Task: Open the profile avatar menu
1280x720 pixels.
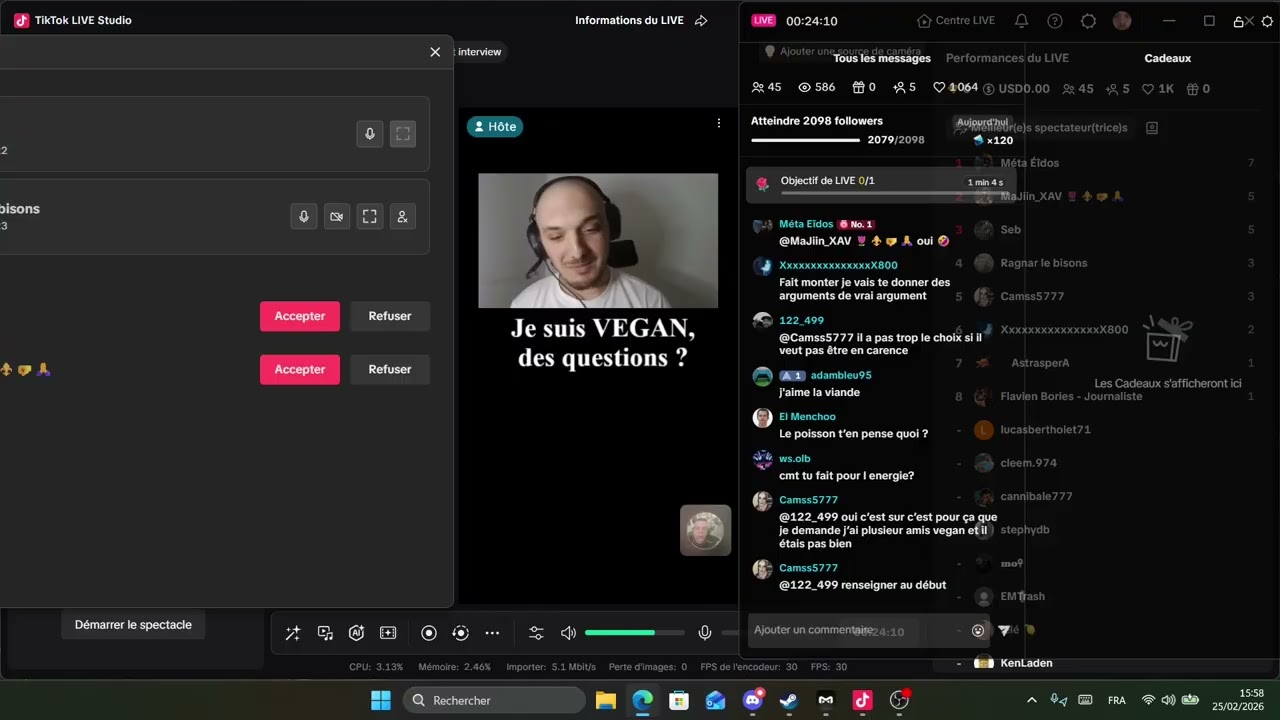Action: pos(1122,21)
